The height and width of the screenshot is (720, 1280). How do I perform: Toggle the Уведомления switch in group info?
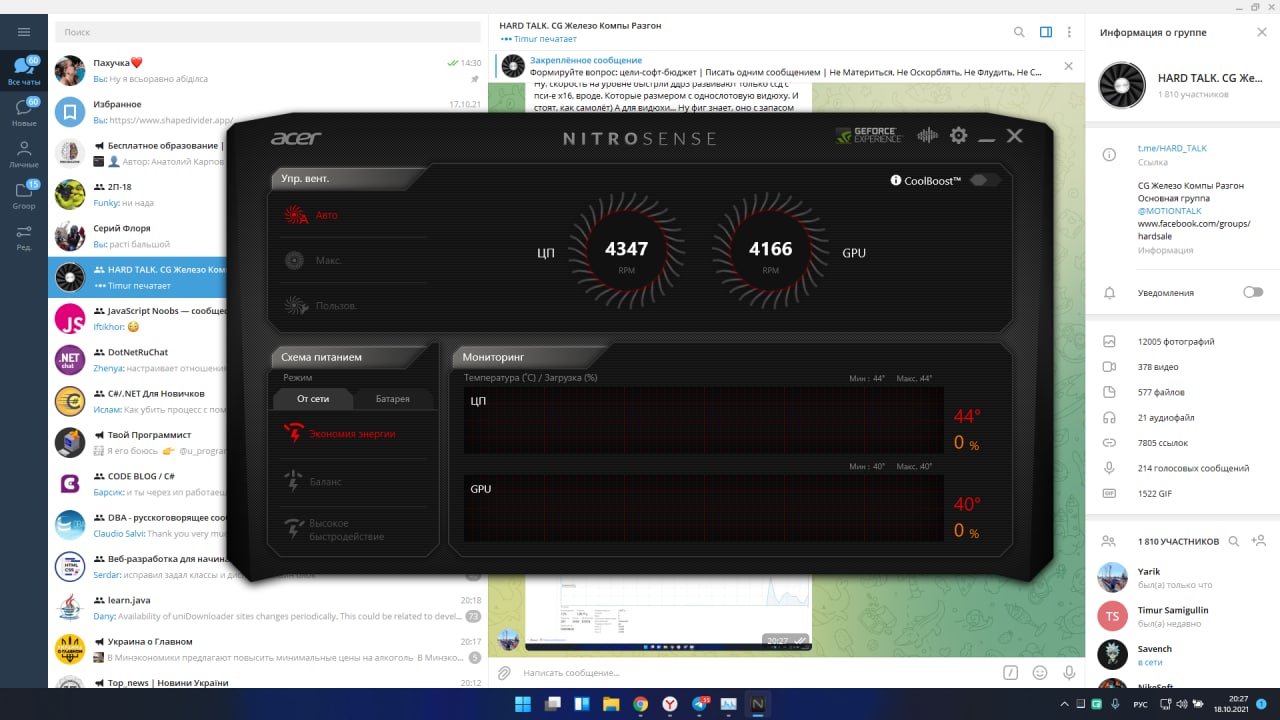click(x=1252, y=292)
